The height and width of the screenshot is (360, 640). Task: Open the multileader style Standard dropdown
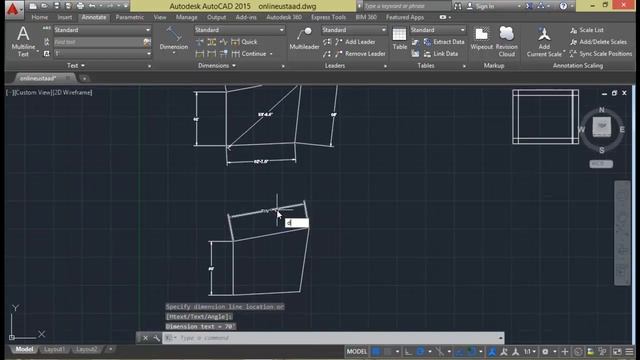point(354,30)
